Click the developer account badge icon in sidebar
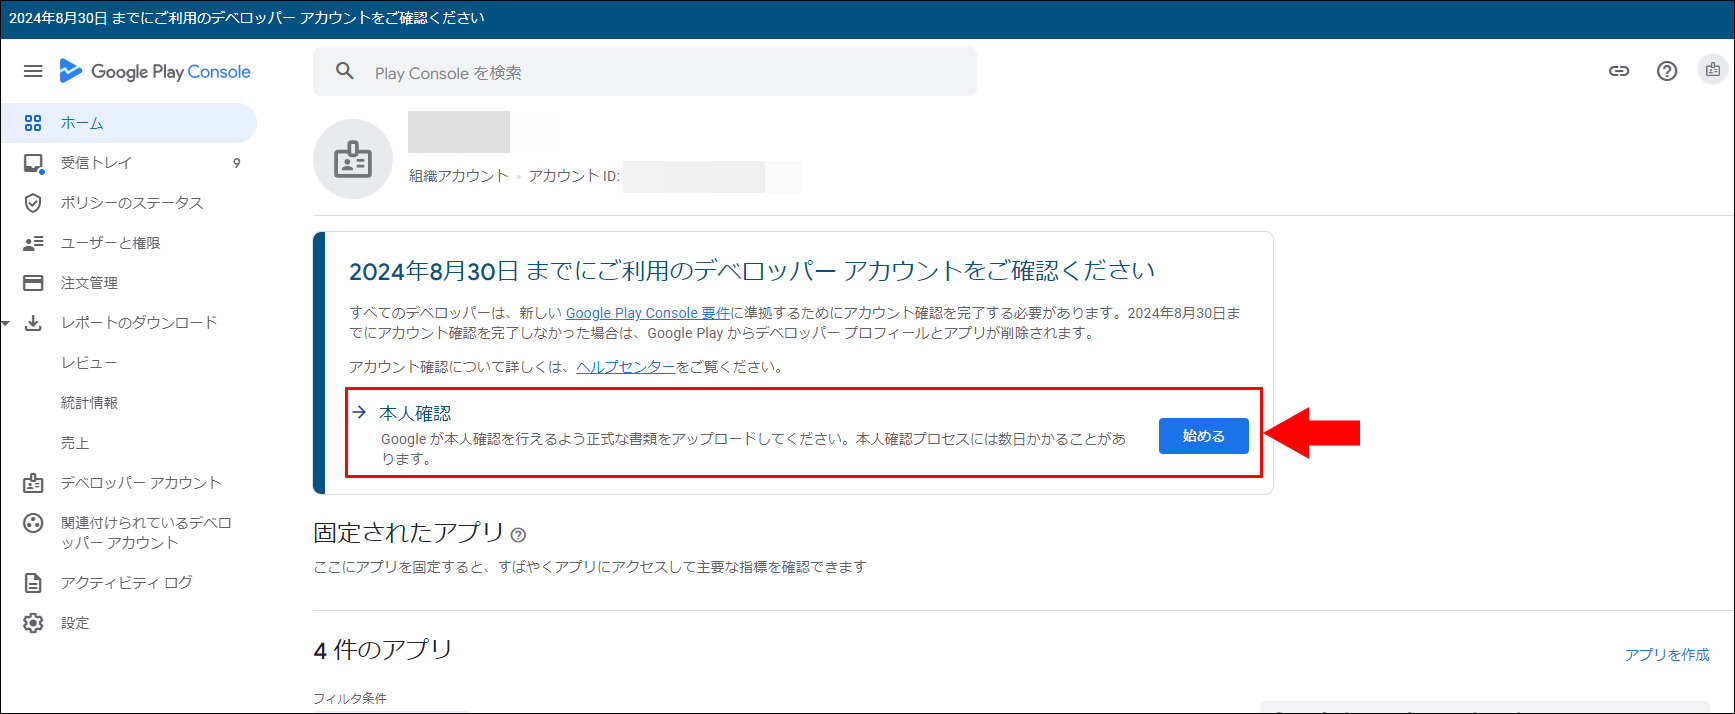 coord(33,483)
